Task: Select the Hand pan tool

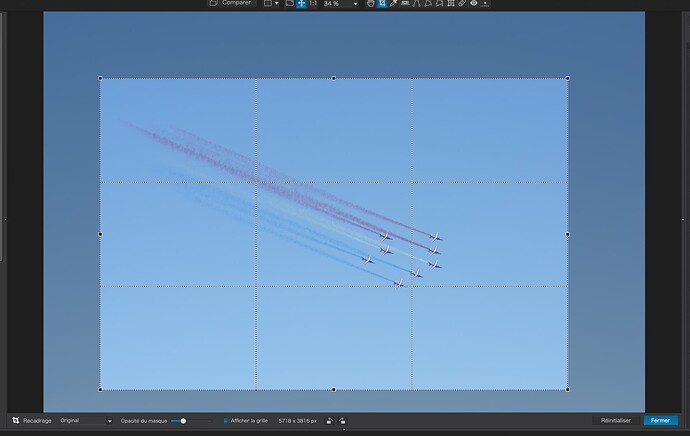Action: click(x=371, y=3)
